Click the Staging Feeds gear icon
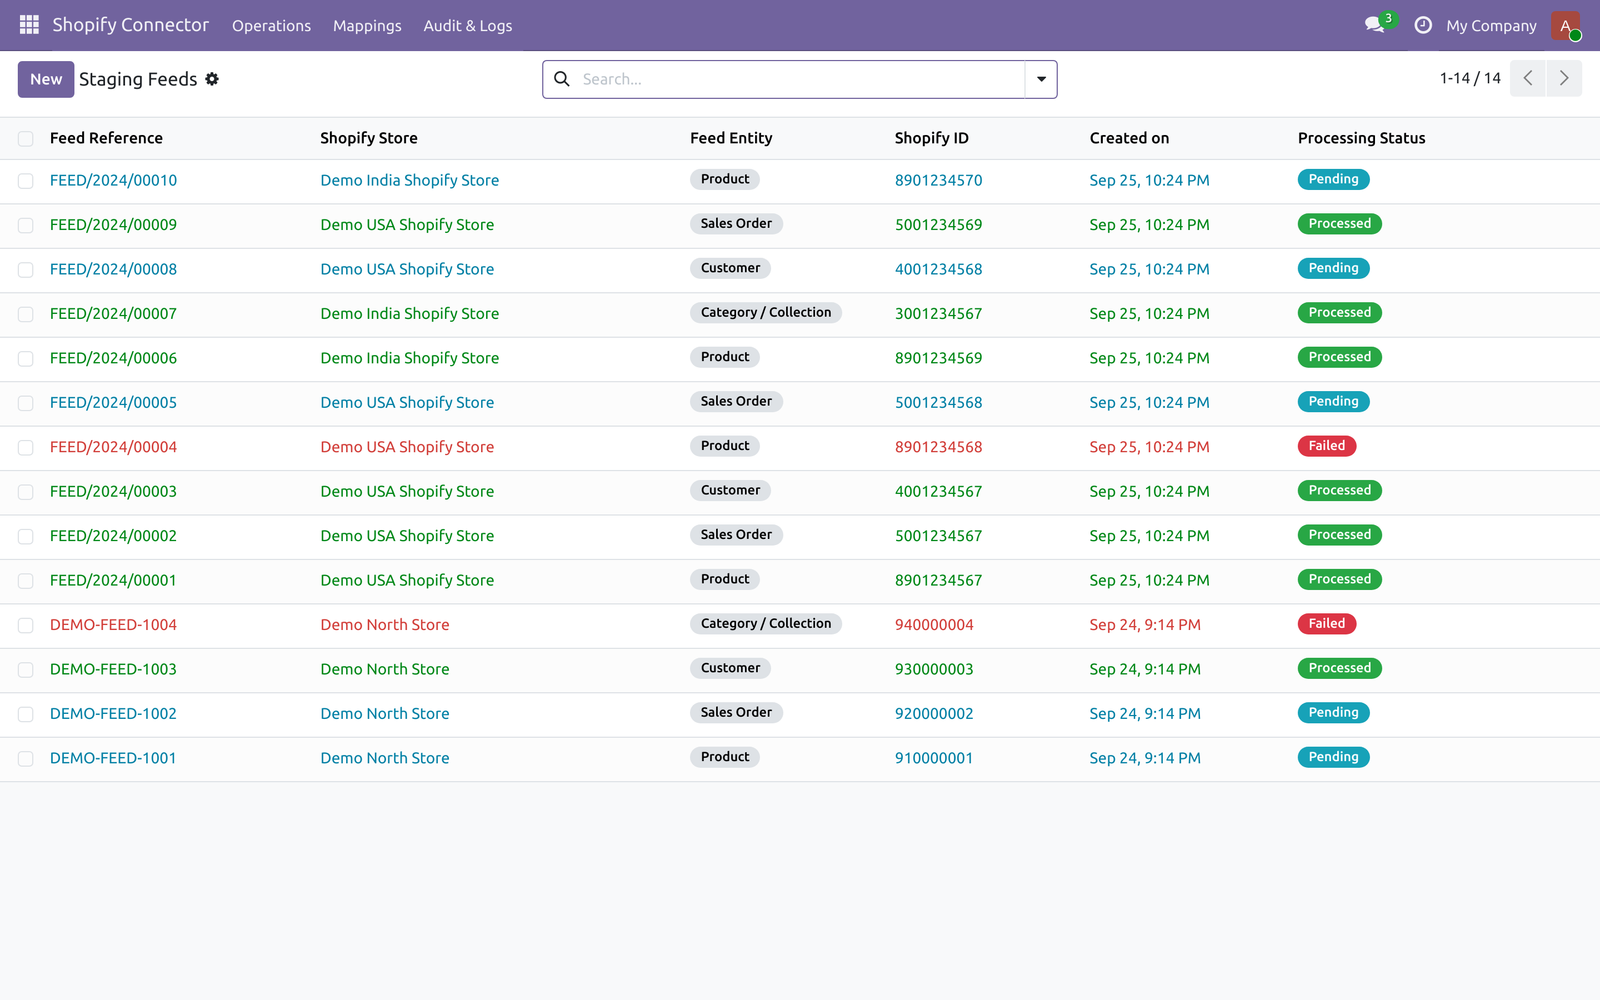Image resolution: width=1600 pixels, height=1000 pixels. [x=212, y=79]
